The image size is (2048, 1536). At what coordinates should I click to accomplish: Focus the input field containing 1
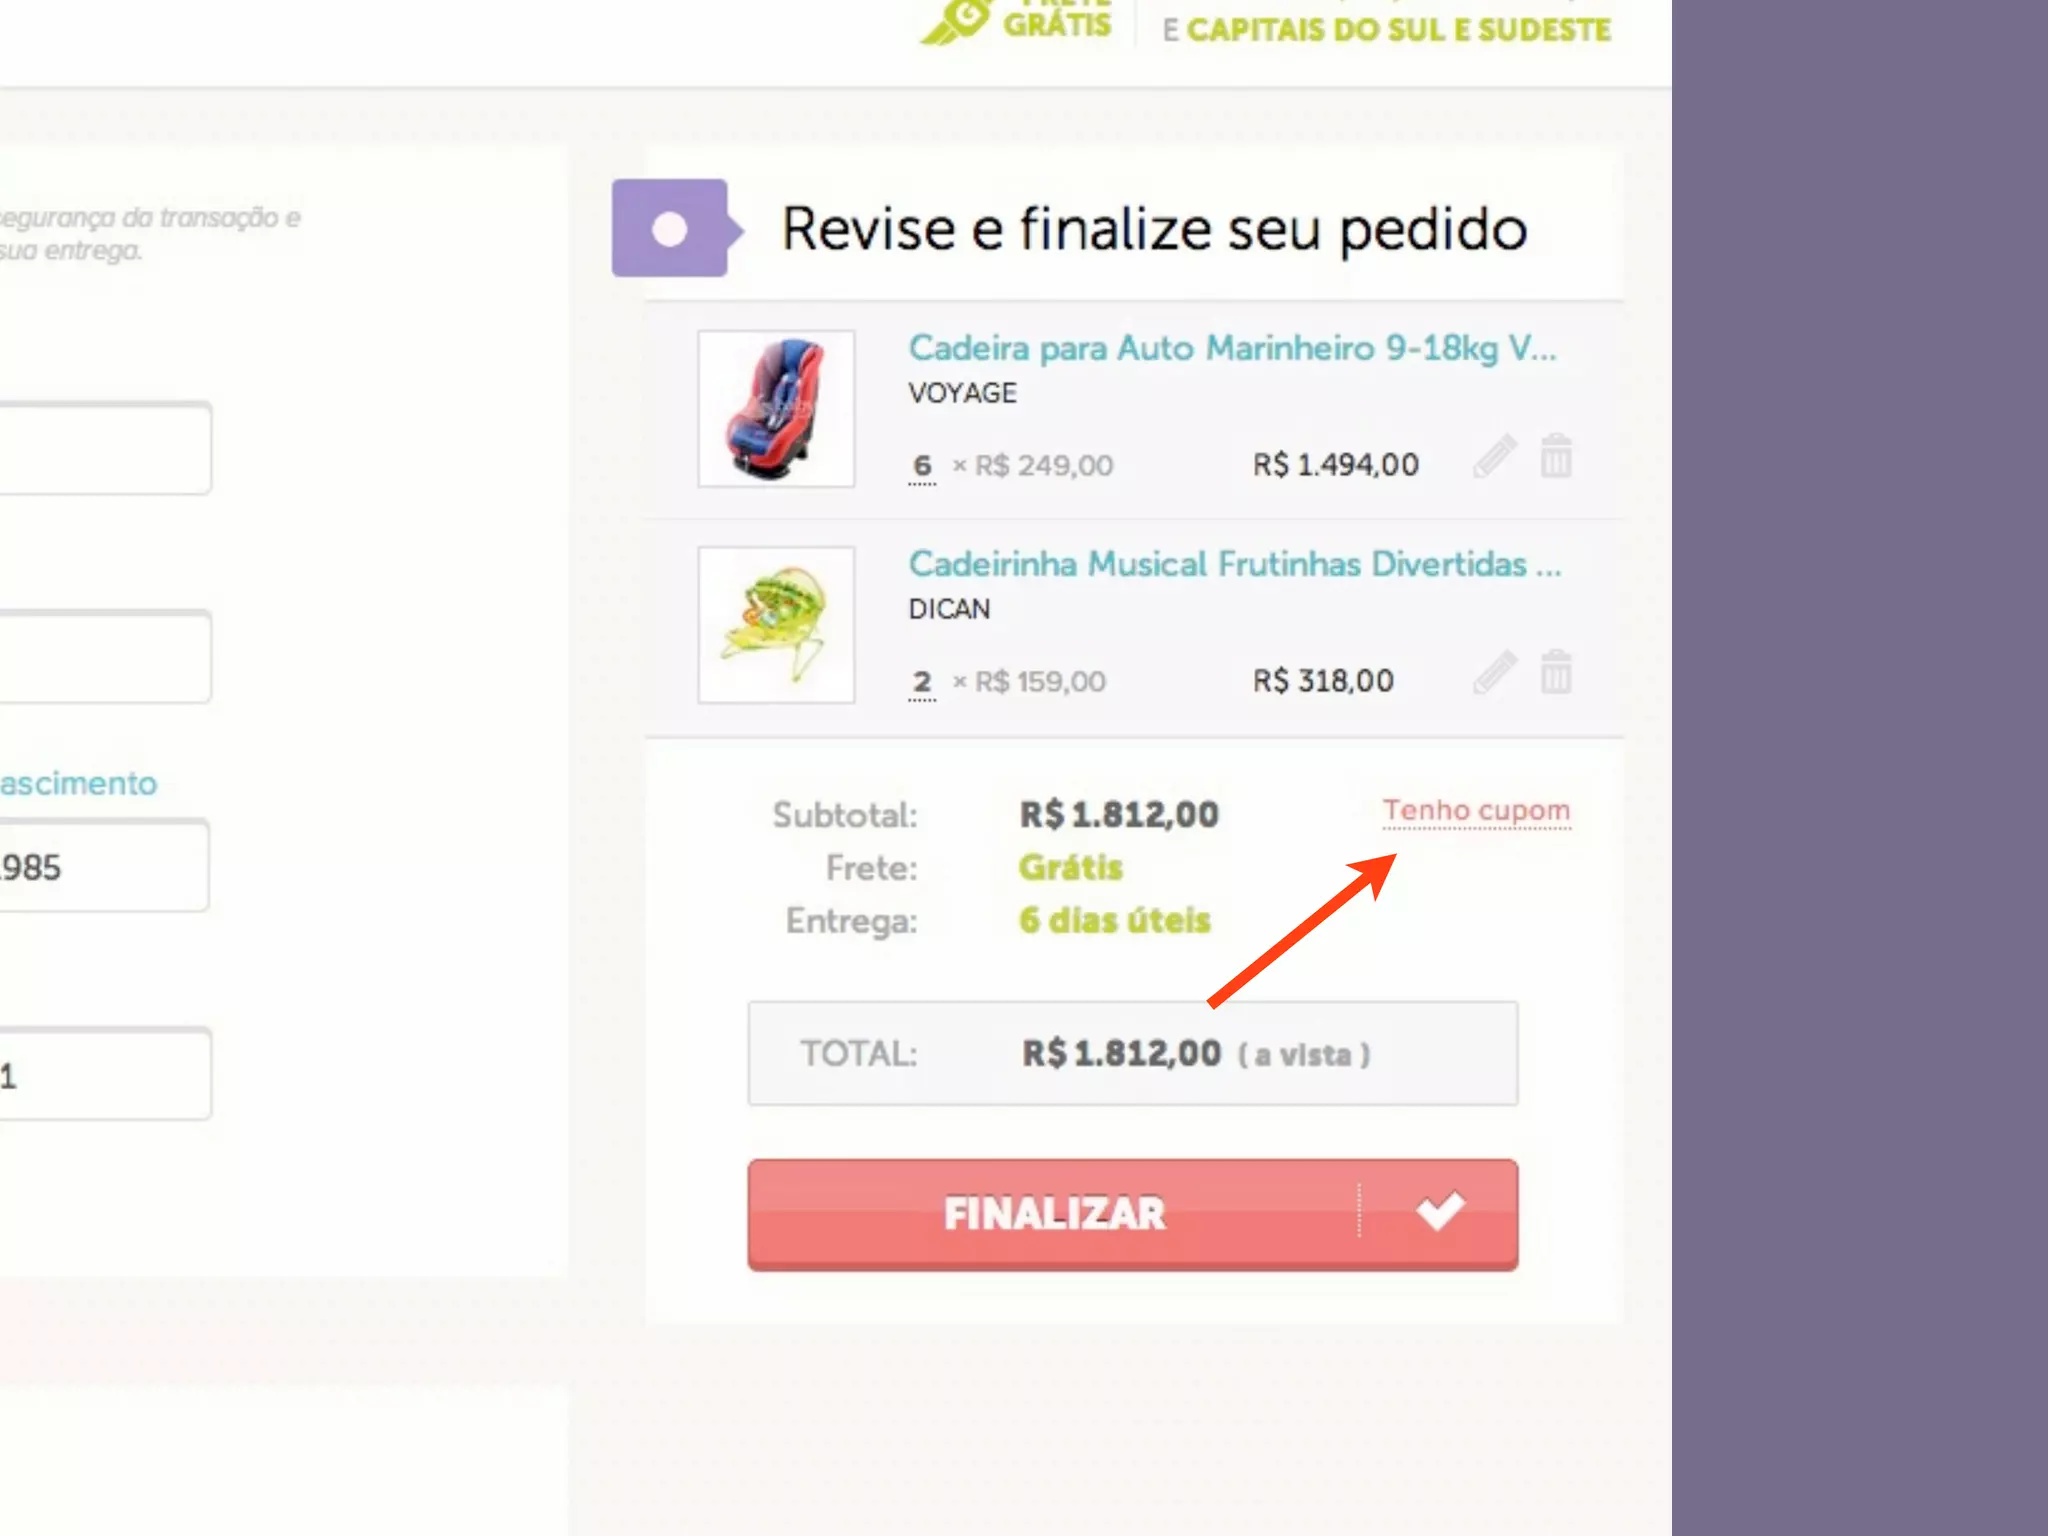(104, 1074)
